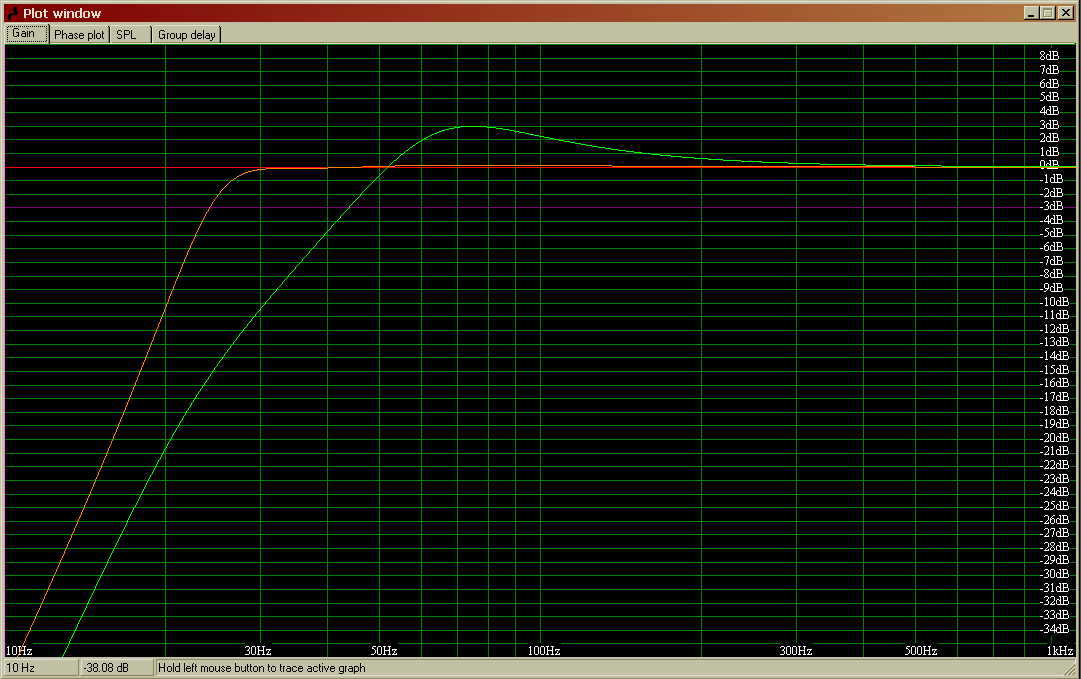Show the Group delay tab
The height and width of the screenshot is (679, 1081).
(x=186, y=35)
